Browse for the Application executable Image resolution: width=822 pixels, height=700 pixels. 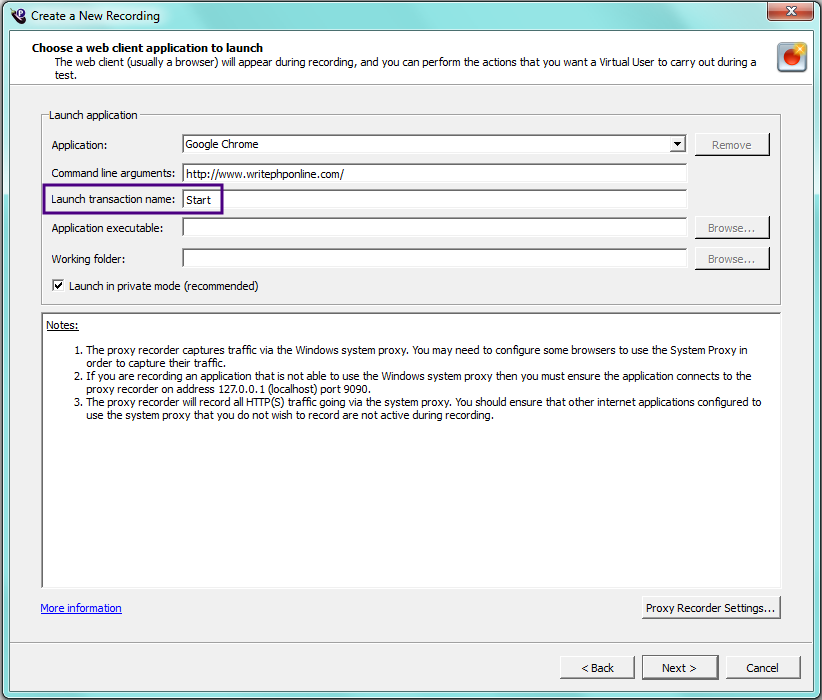coord(731,228)
